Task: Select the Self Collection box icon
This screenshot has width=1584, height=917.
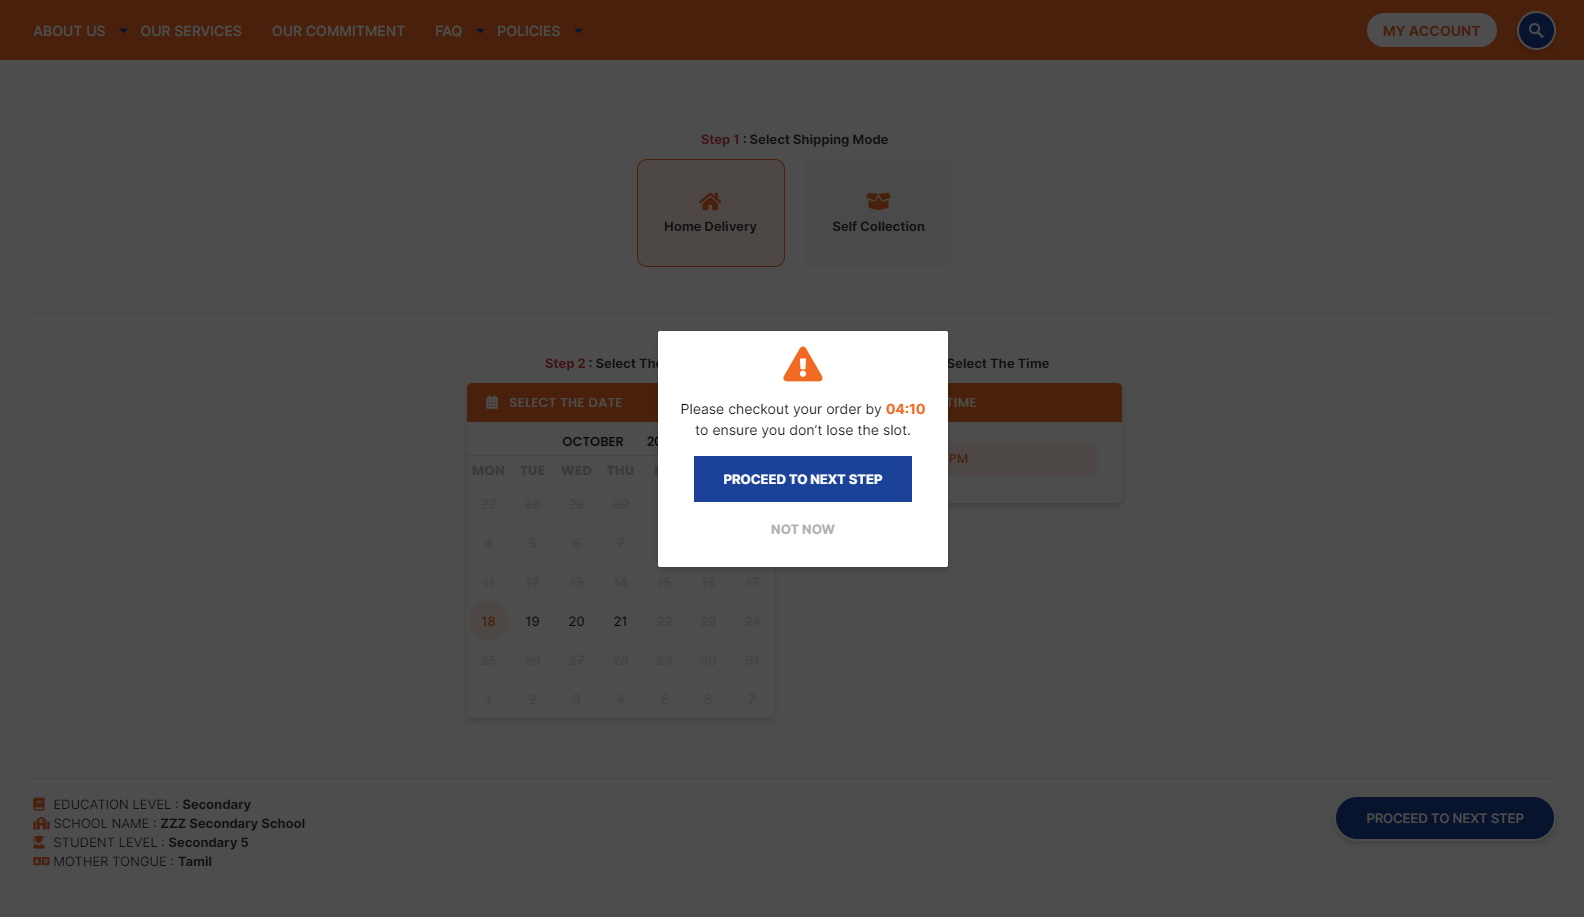Action: [878, 201]
